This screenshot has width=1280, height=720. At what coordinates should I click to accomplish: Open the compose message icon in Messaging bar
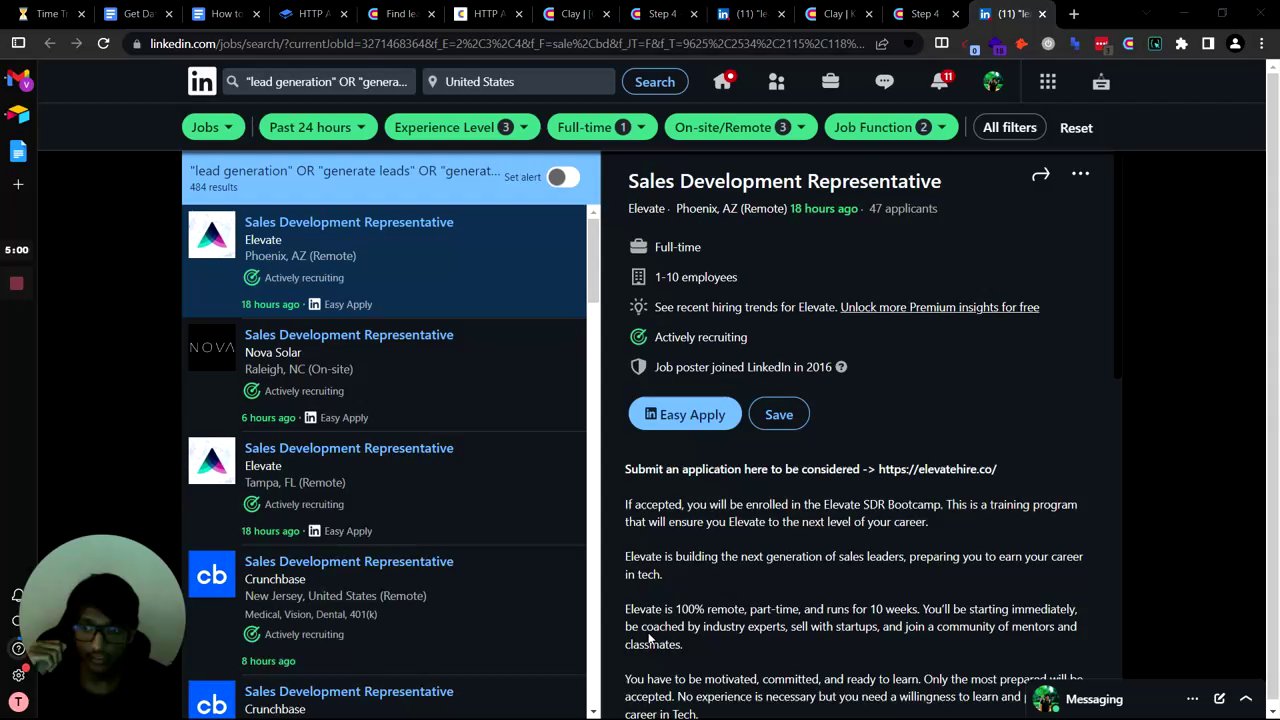pyautogui.click(x=1219, y=699)
